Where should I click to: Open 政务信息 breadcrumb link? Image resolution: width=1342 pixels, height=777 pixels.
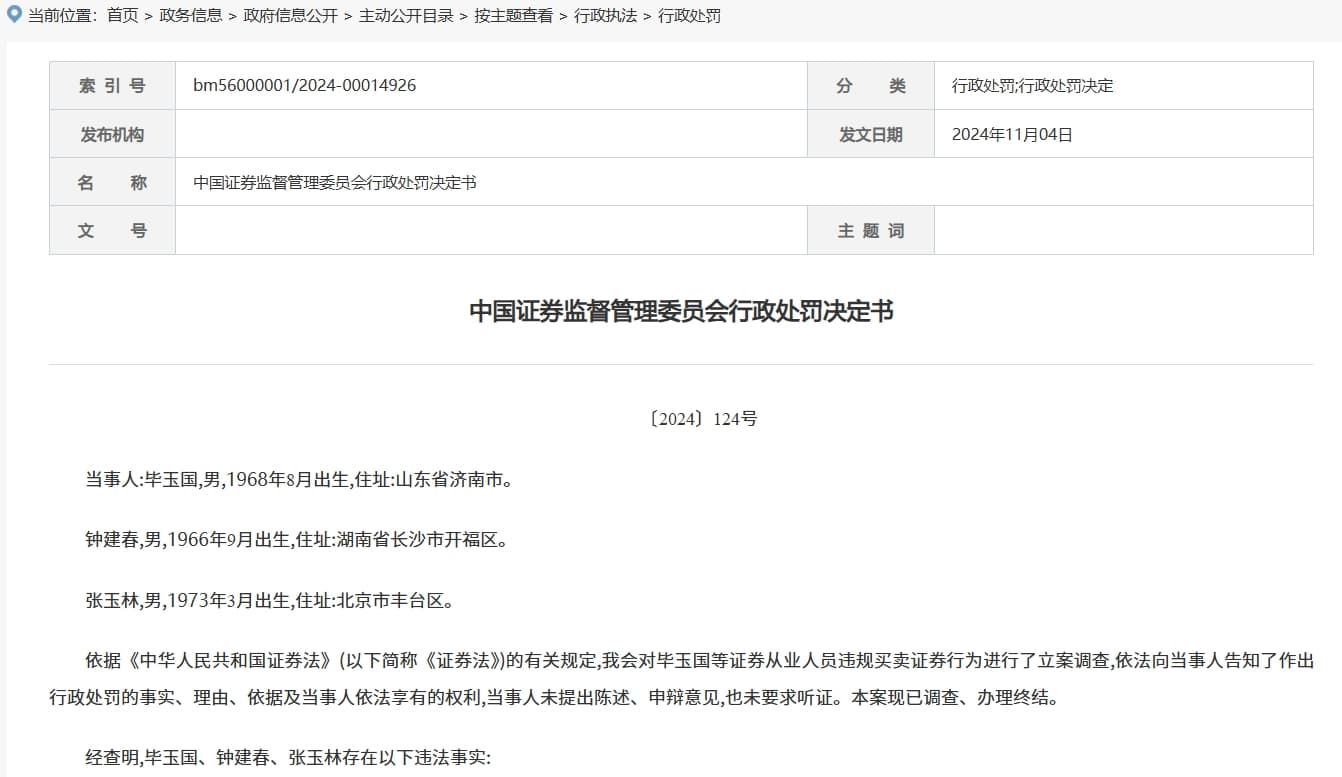[x=191, y=16]
